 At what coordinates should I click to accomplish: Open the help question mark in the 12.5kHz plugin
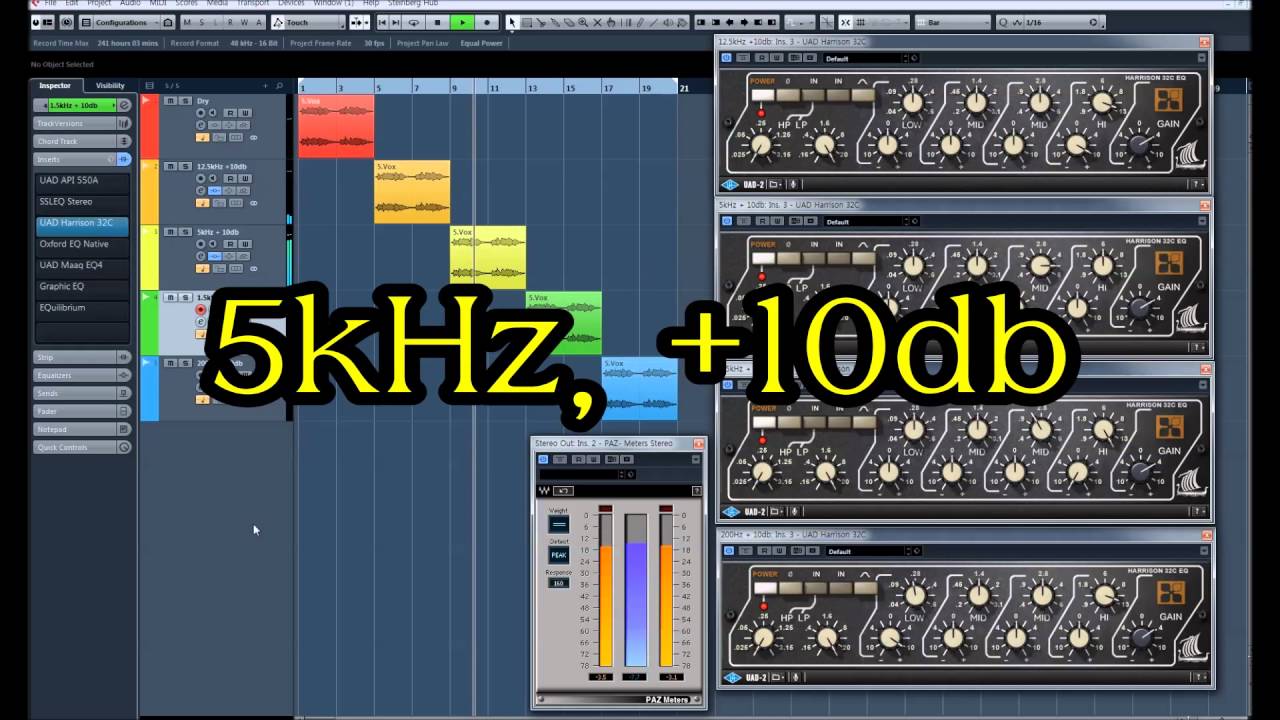pyautogui.click(x=1196, y=184)
